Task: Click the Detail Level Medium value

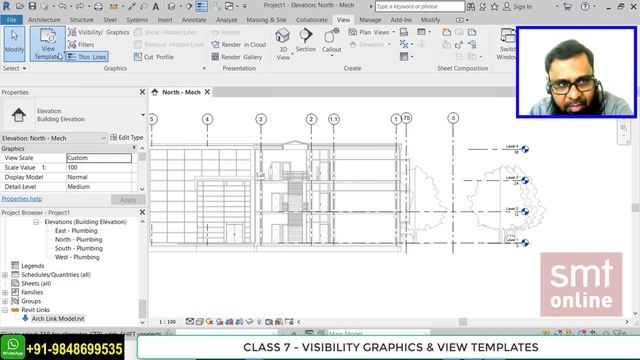Action: coord(99,187)
